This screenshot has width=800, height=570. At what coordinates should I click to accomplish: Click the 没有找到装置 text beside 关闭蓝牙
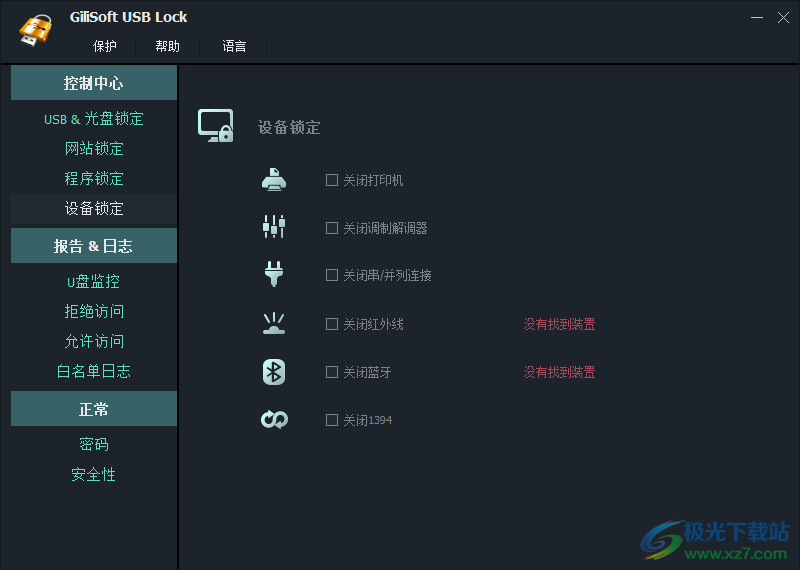(x=559, y=372)
